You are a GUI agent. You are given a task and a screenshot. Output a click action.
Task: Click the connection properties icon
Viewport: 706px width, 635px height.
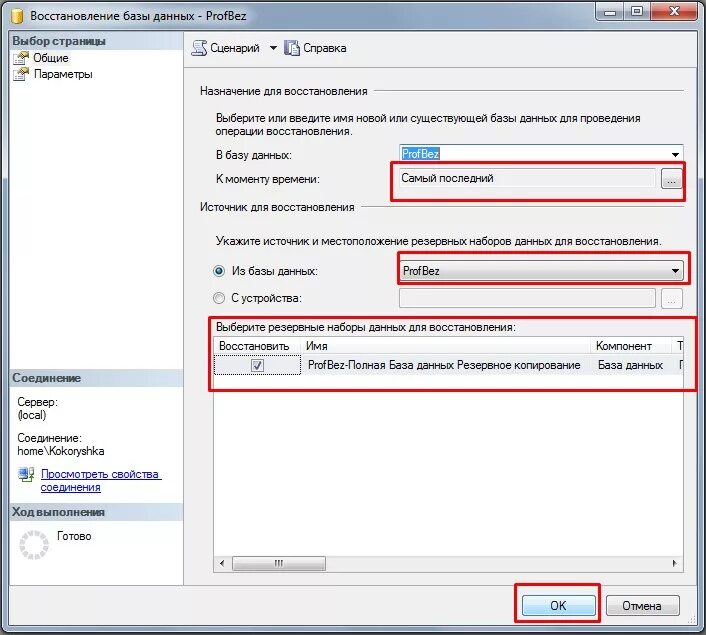click(26, 474)
